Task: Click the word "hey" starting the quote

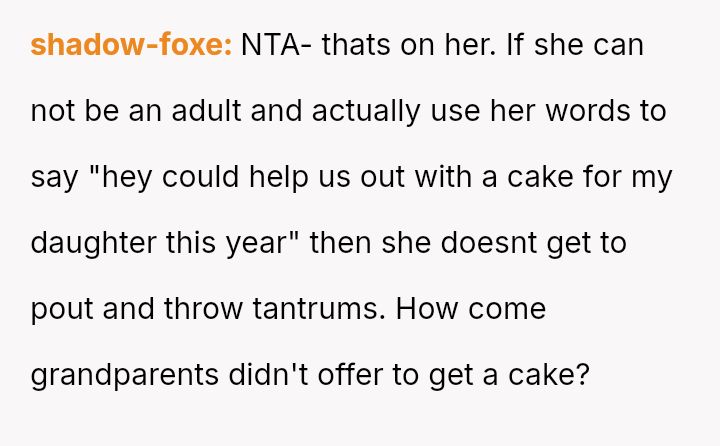Action: (x=118, y=177)
